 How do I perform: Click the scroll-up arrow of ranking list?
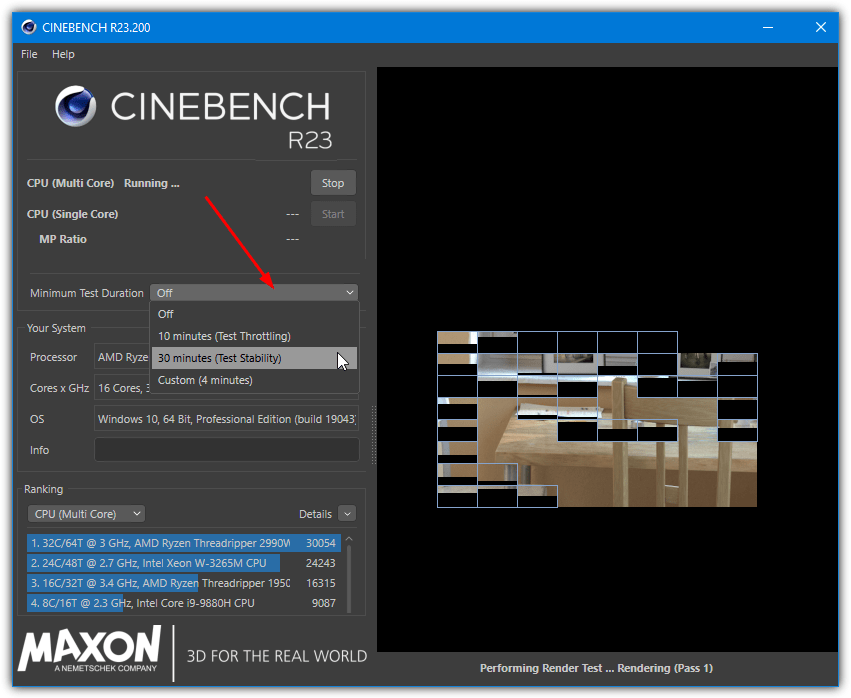pyautogui.click(x=349, y=539)
